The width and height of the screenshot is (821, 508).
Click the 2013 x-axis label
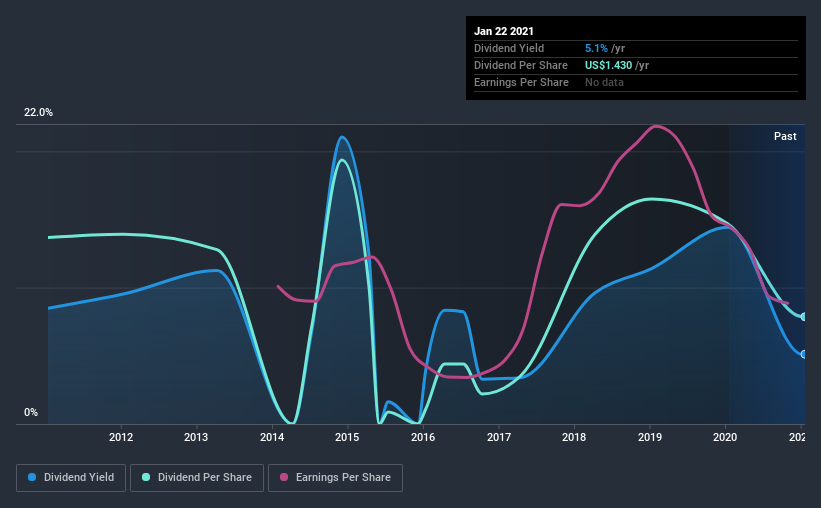point(196,437)
